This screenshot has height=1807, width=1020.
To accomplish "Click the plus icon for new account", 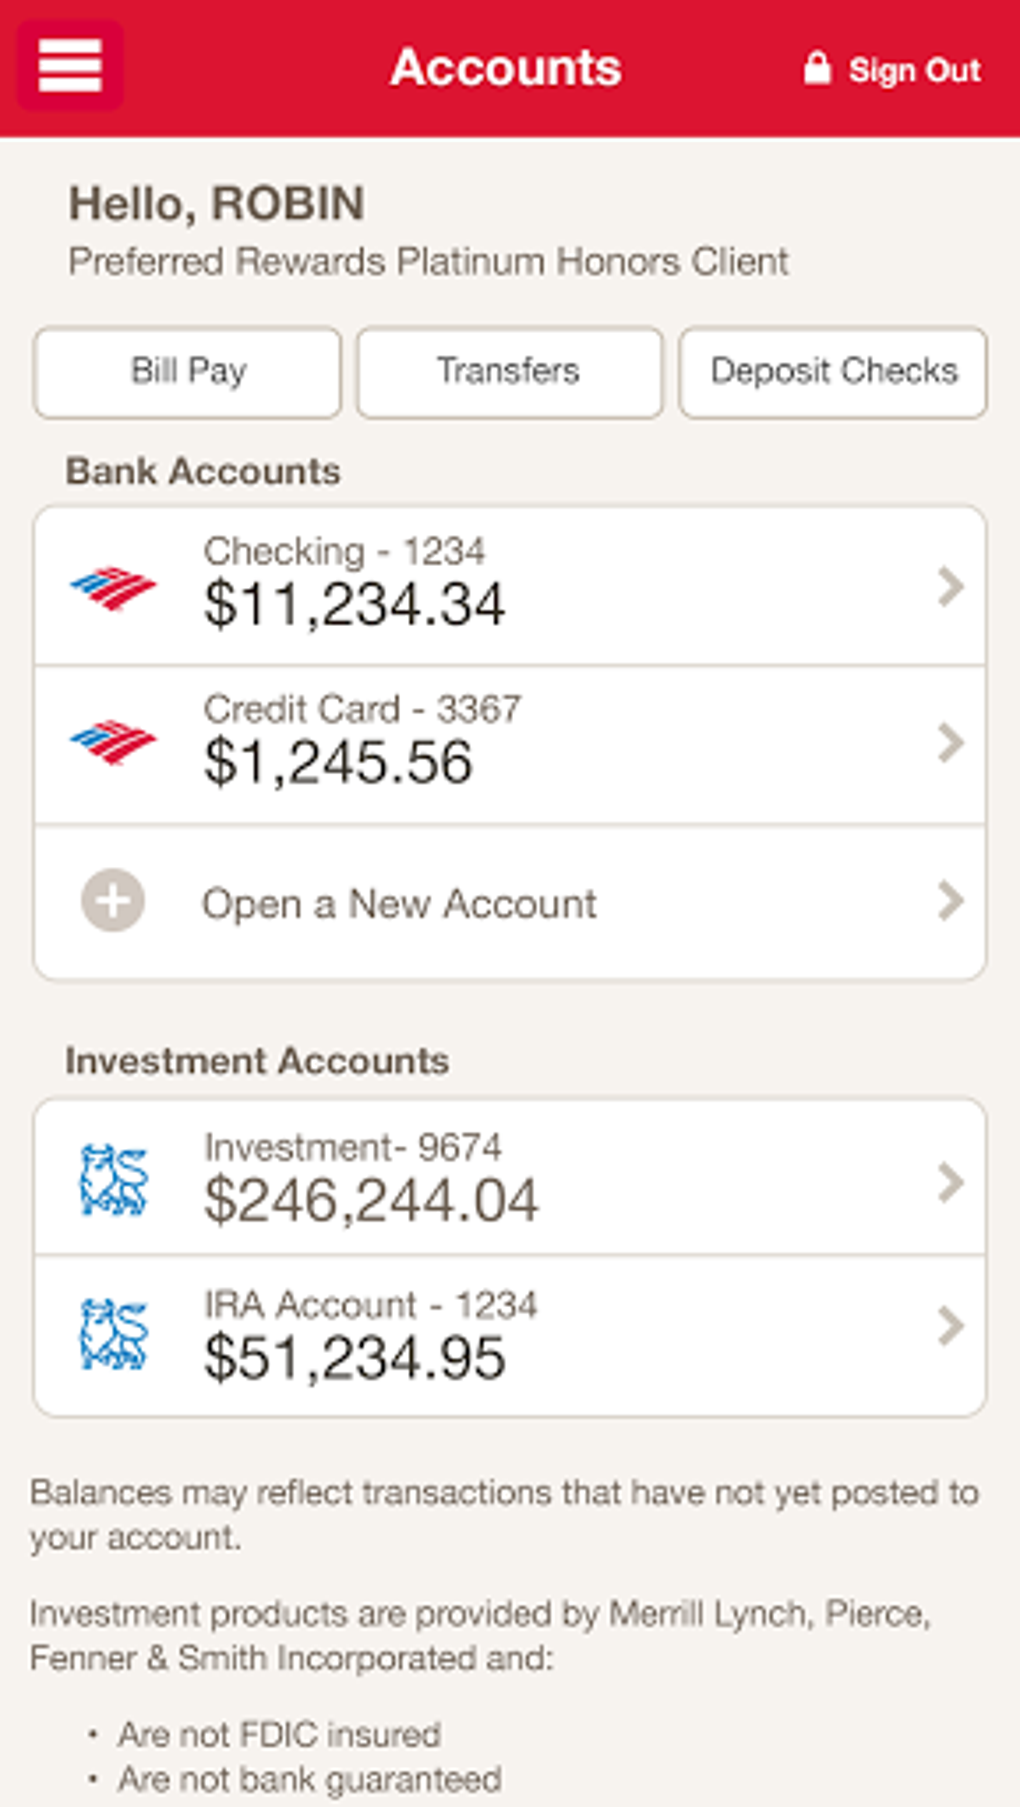I will click(113, 900).
